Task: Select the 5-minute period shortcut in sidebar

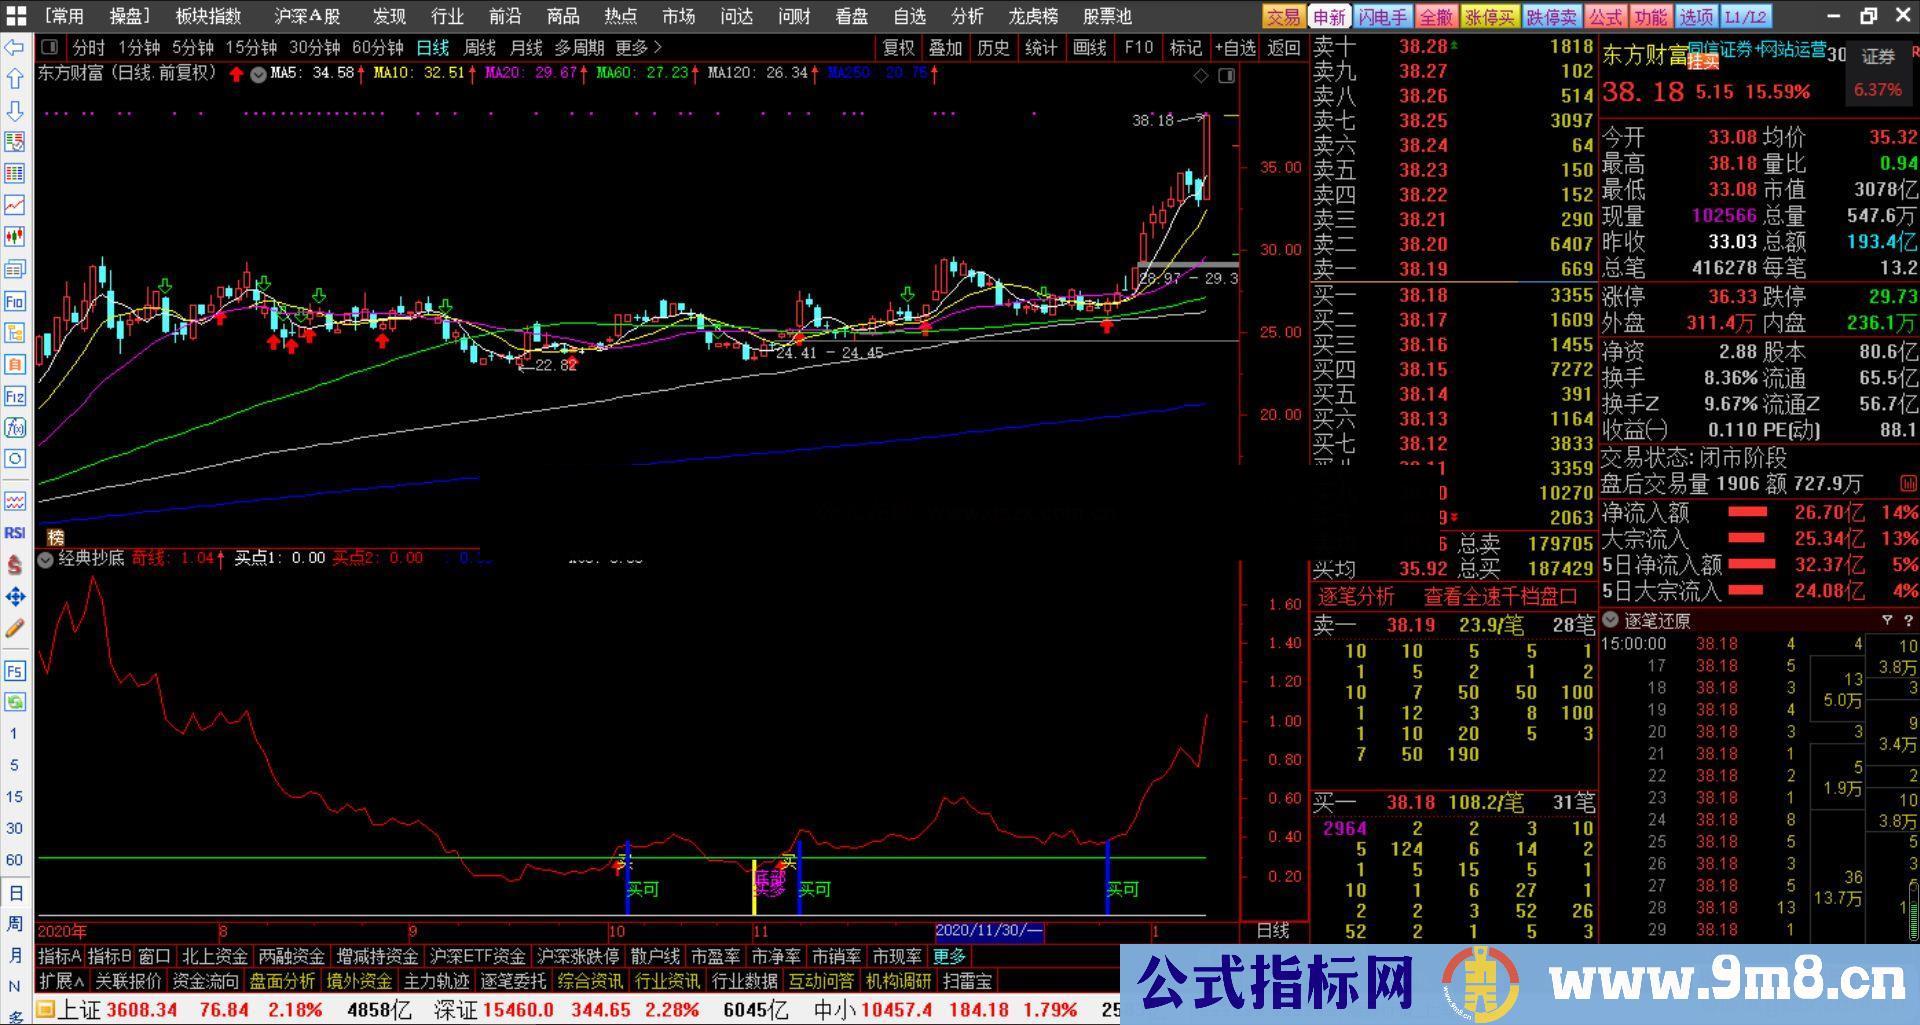Action: [x=14, y=765]
